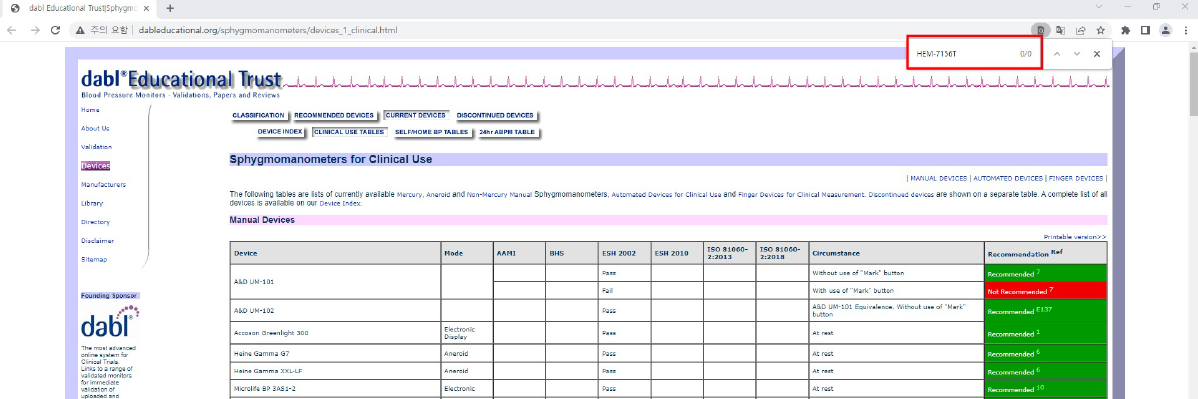Go to previous find-in-page result
1198x399 pixels.
pos(1057,54)
